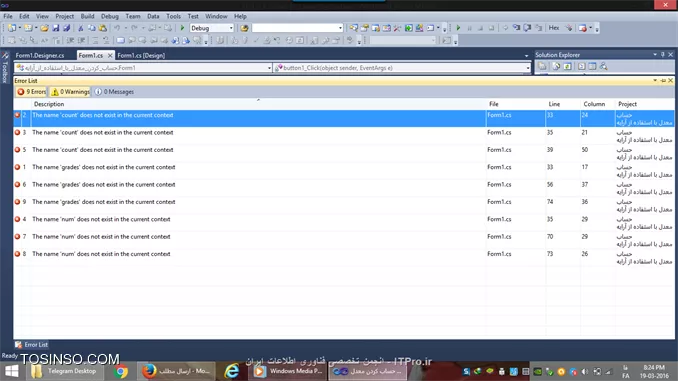
Task: Click the Save All icon
Action: click(x=67, y=28)
